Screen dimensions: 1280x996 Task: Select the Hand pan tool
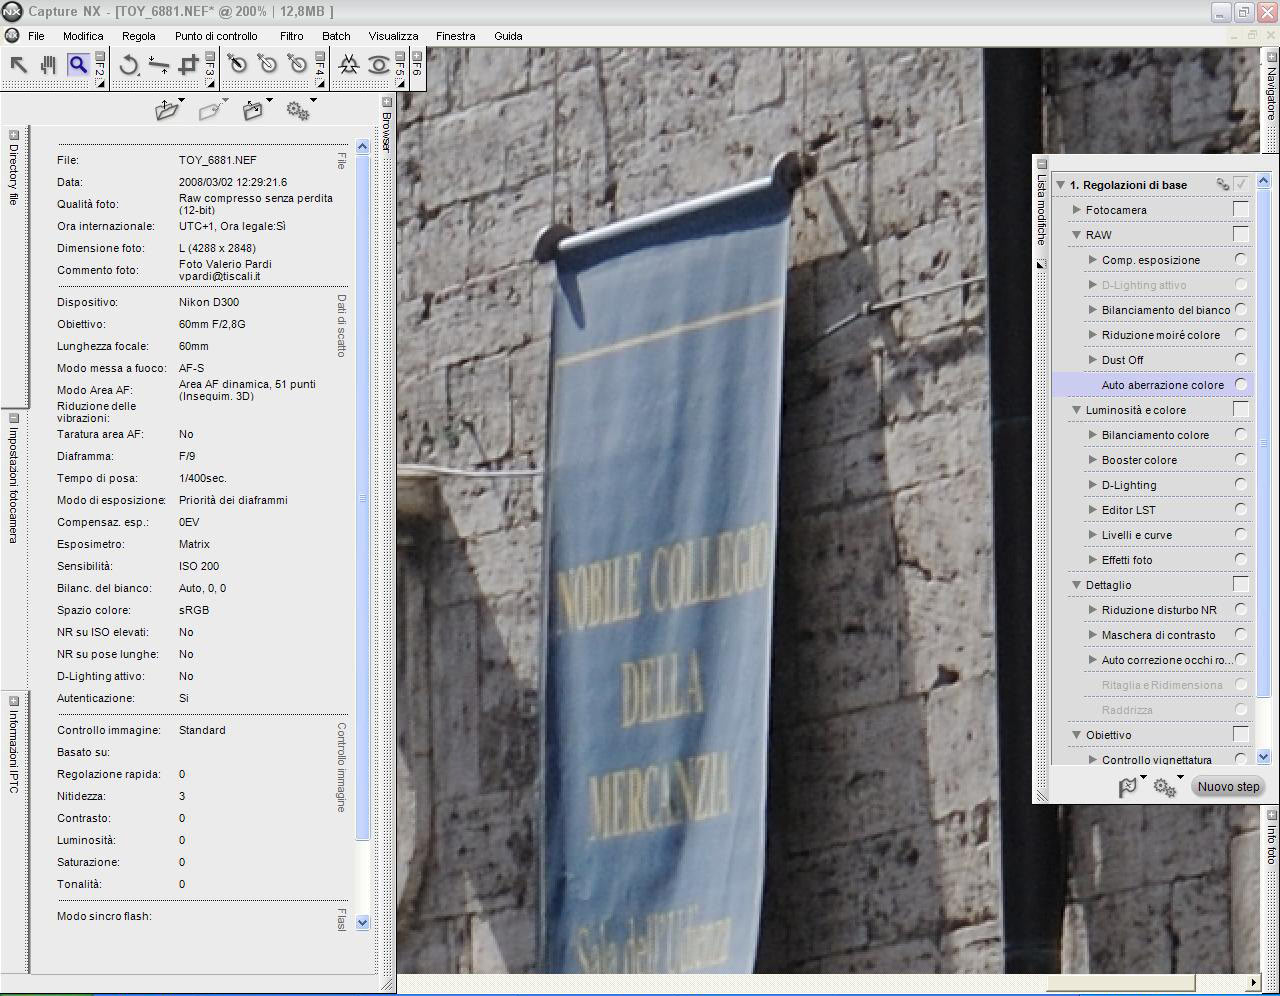coord(48,65)
